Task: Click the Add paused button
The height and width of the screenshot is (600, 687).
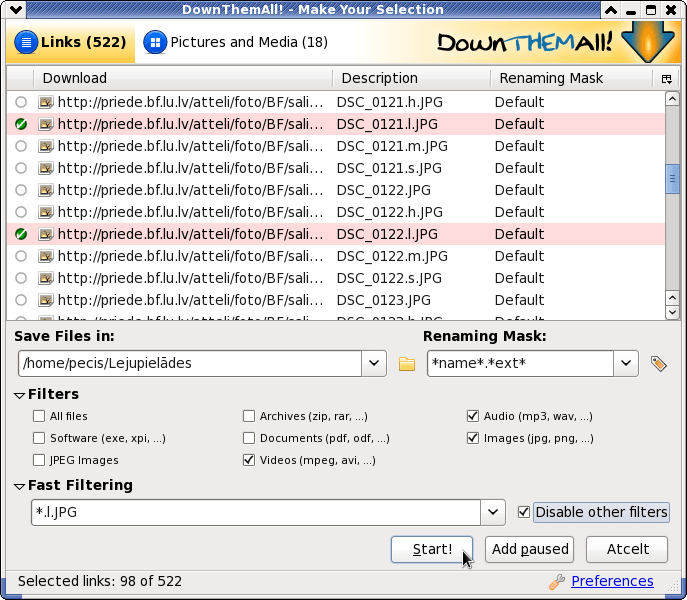Action: tap(529, 549)
